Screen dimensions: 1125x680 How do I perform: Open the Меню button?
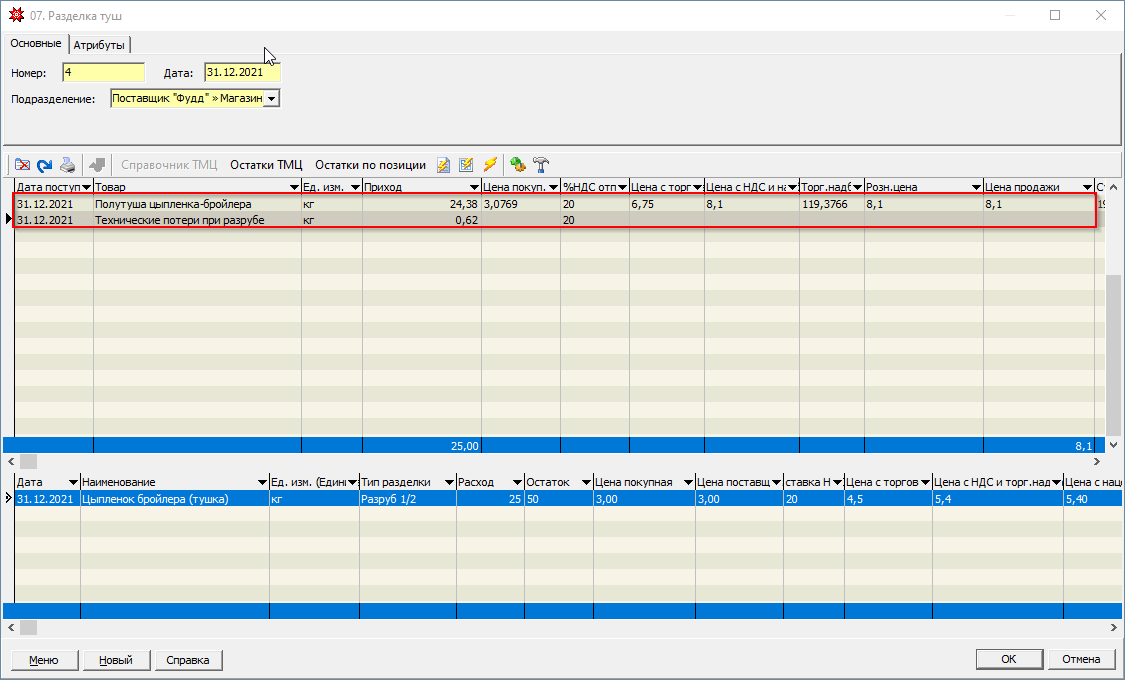pos(43,660)
